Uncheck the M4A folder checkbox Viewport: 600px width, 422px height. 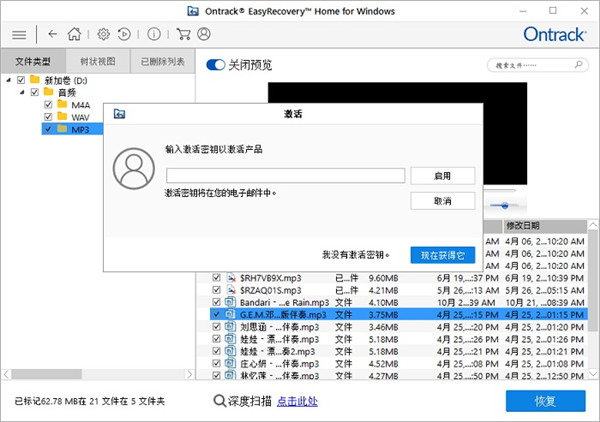click(x=48, y=104)
